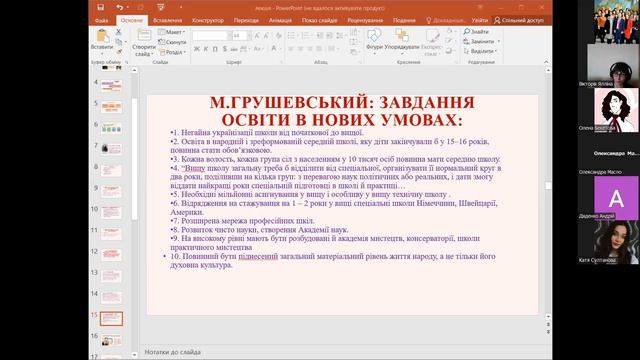Open the Буфер обміну dialog launcher
Screen dimensions: 640x360
pyautogui.click(x=127, y=62)
